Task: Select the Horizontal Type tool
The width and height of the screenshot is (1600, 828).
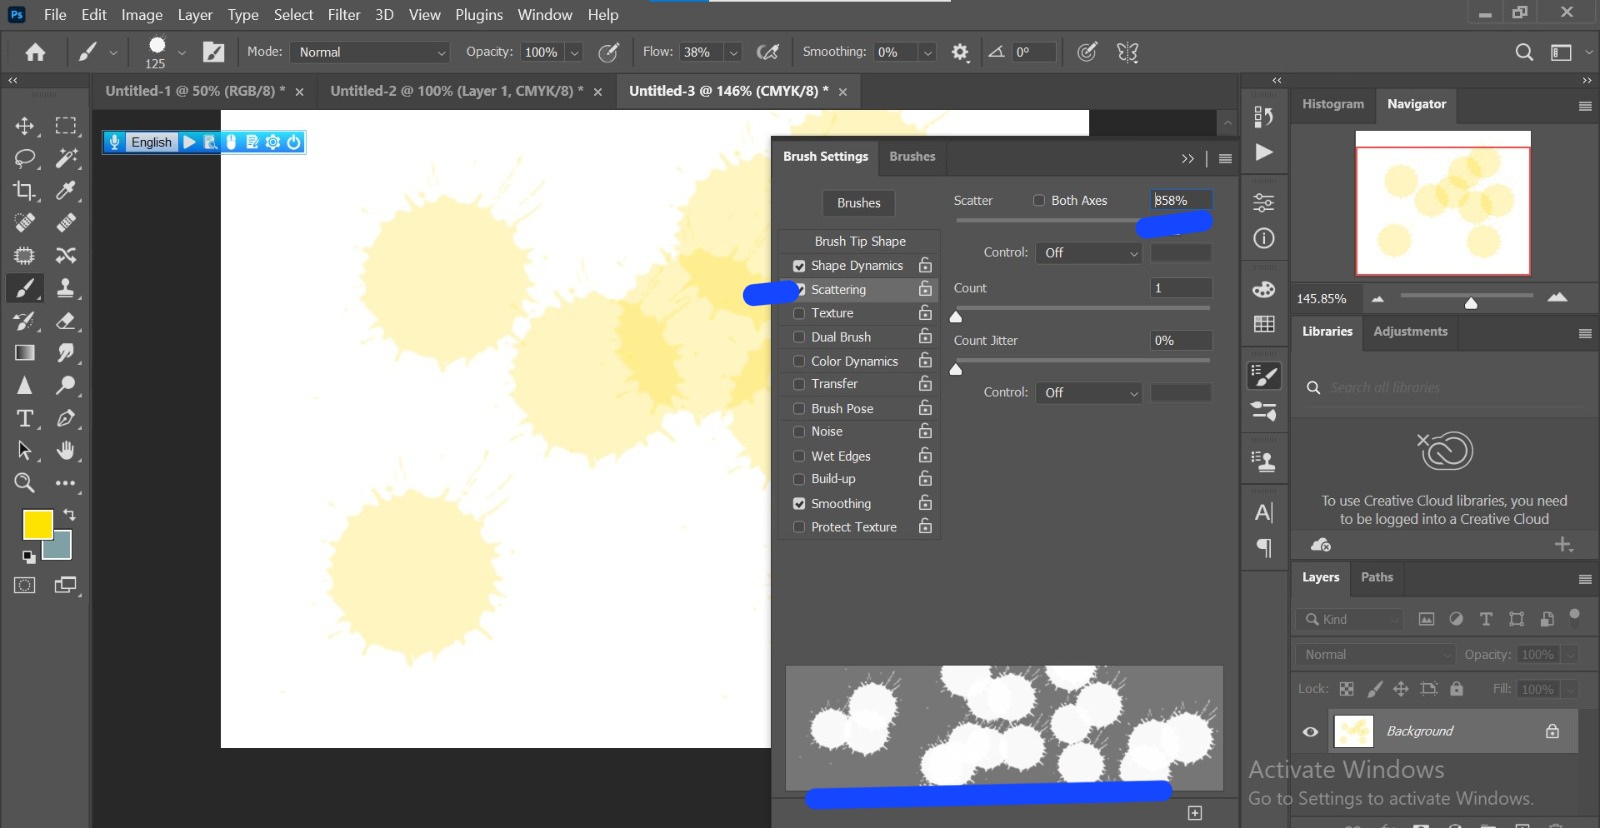Action: coord(24,418)
